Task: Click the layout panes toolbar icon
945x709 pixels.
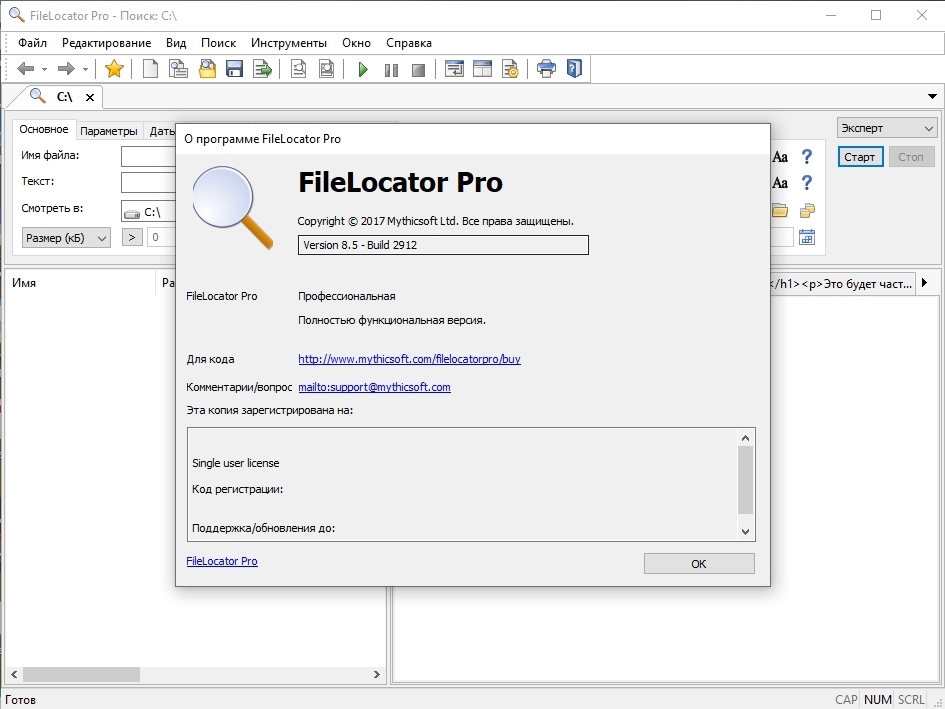Action: tap(482, 69)
